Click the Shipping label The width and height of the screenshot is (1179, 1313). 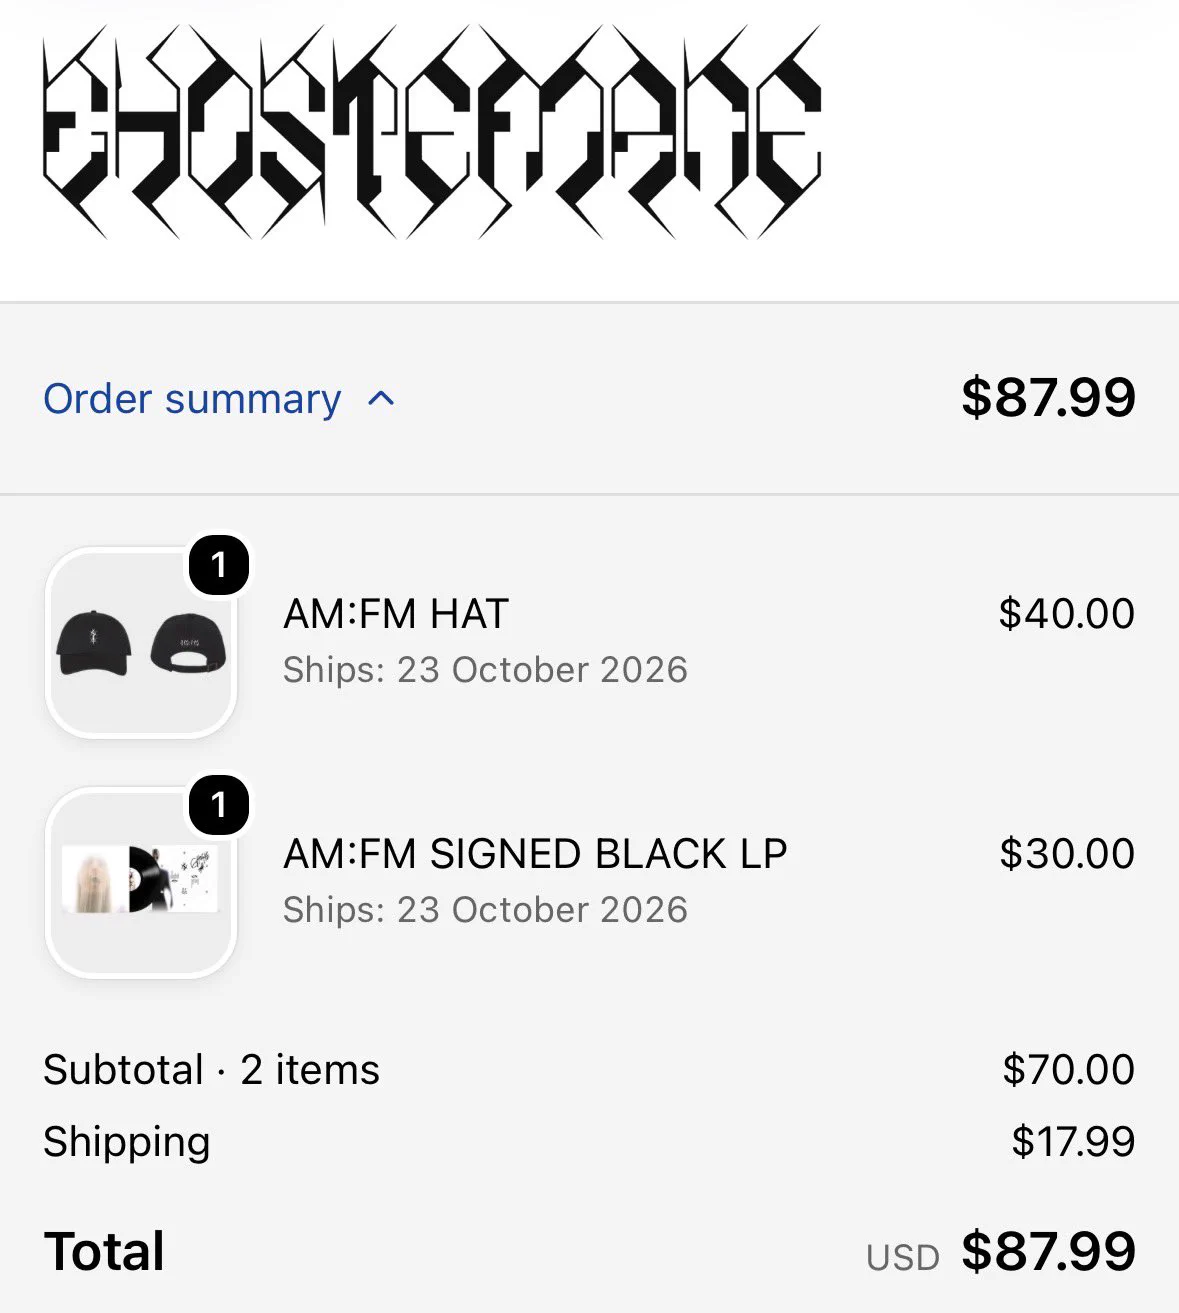point(127,1142)
